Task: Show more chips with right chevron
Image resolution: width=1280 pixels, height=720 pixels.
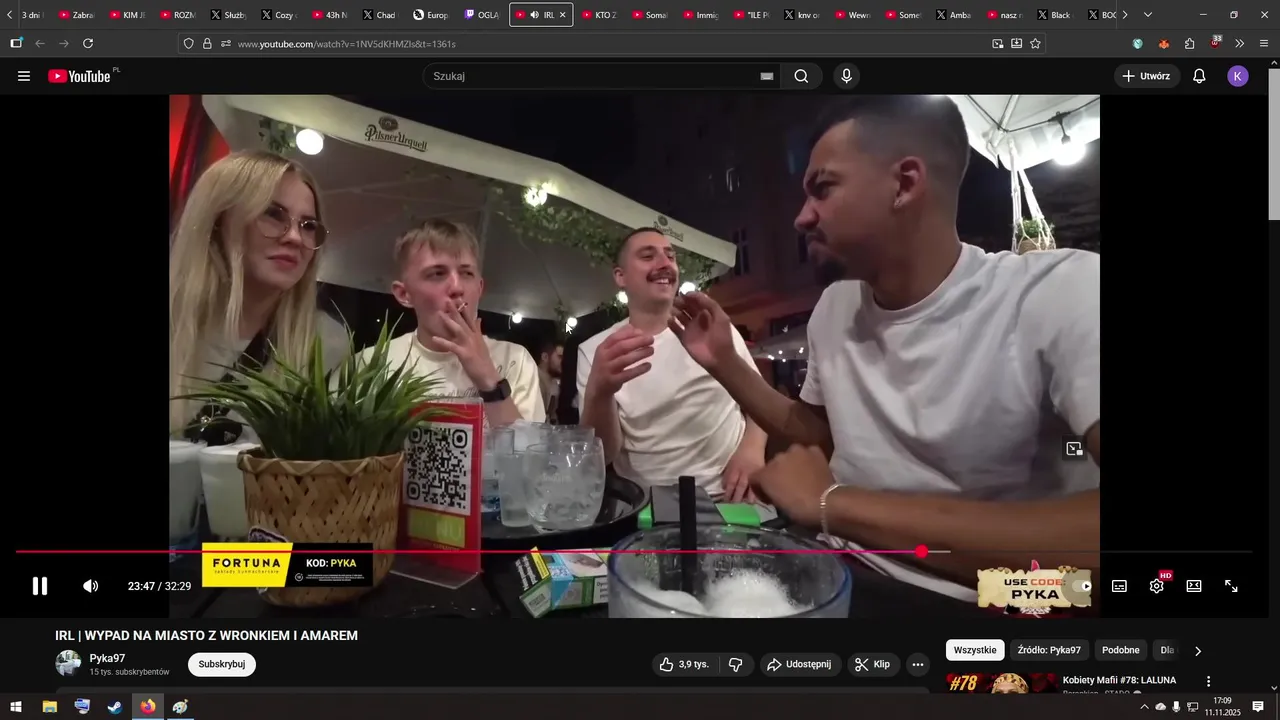Action: click(x=1198, y=651)
